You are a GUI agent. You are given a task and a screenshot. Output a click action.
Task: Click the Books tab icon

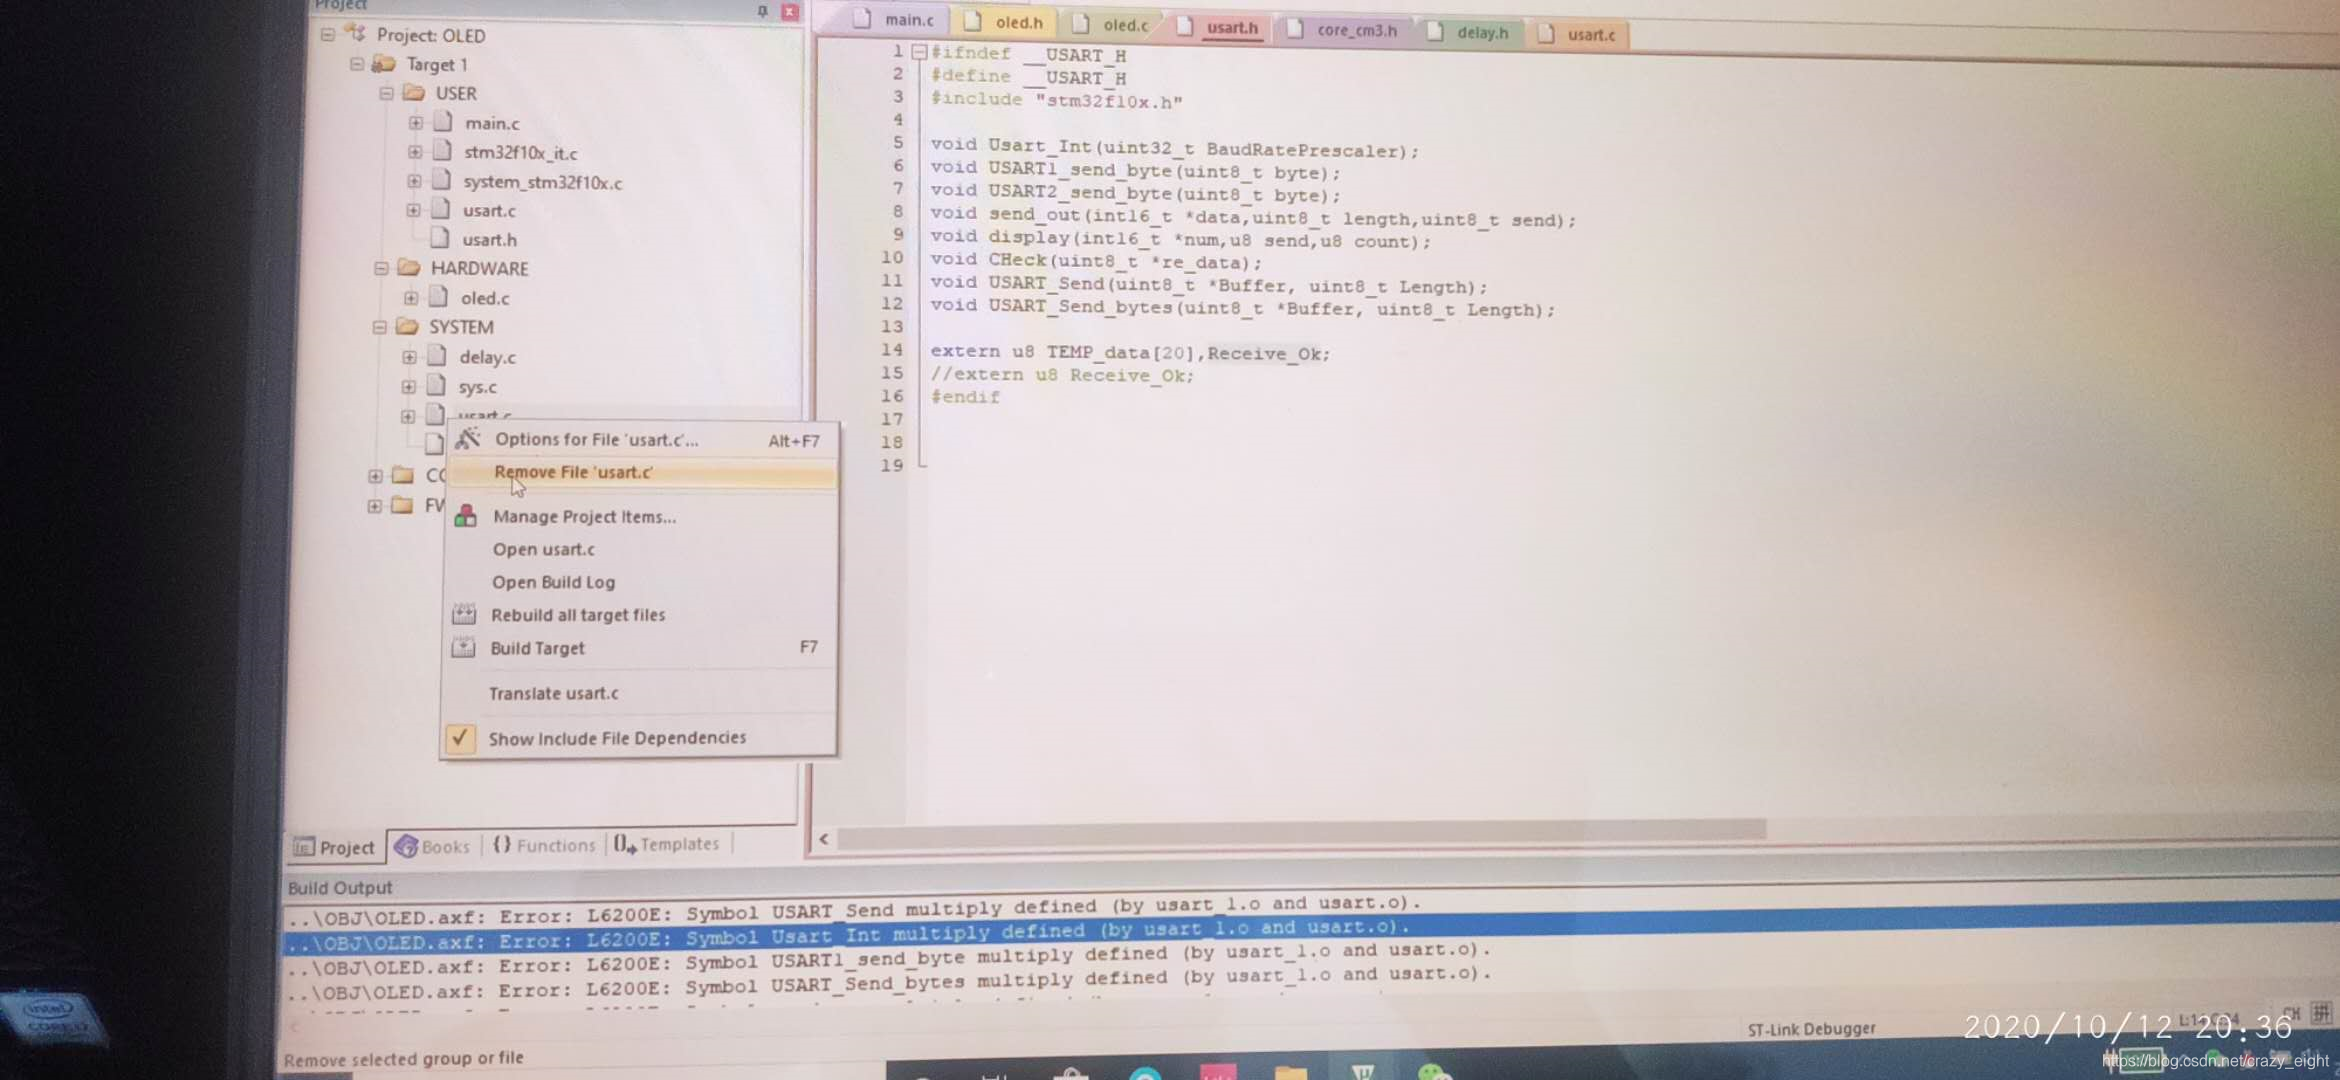[x=406, y=846]
